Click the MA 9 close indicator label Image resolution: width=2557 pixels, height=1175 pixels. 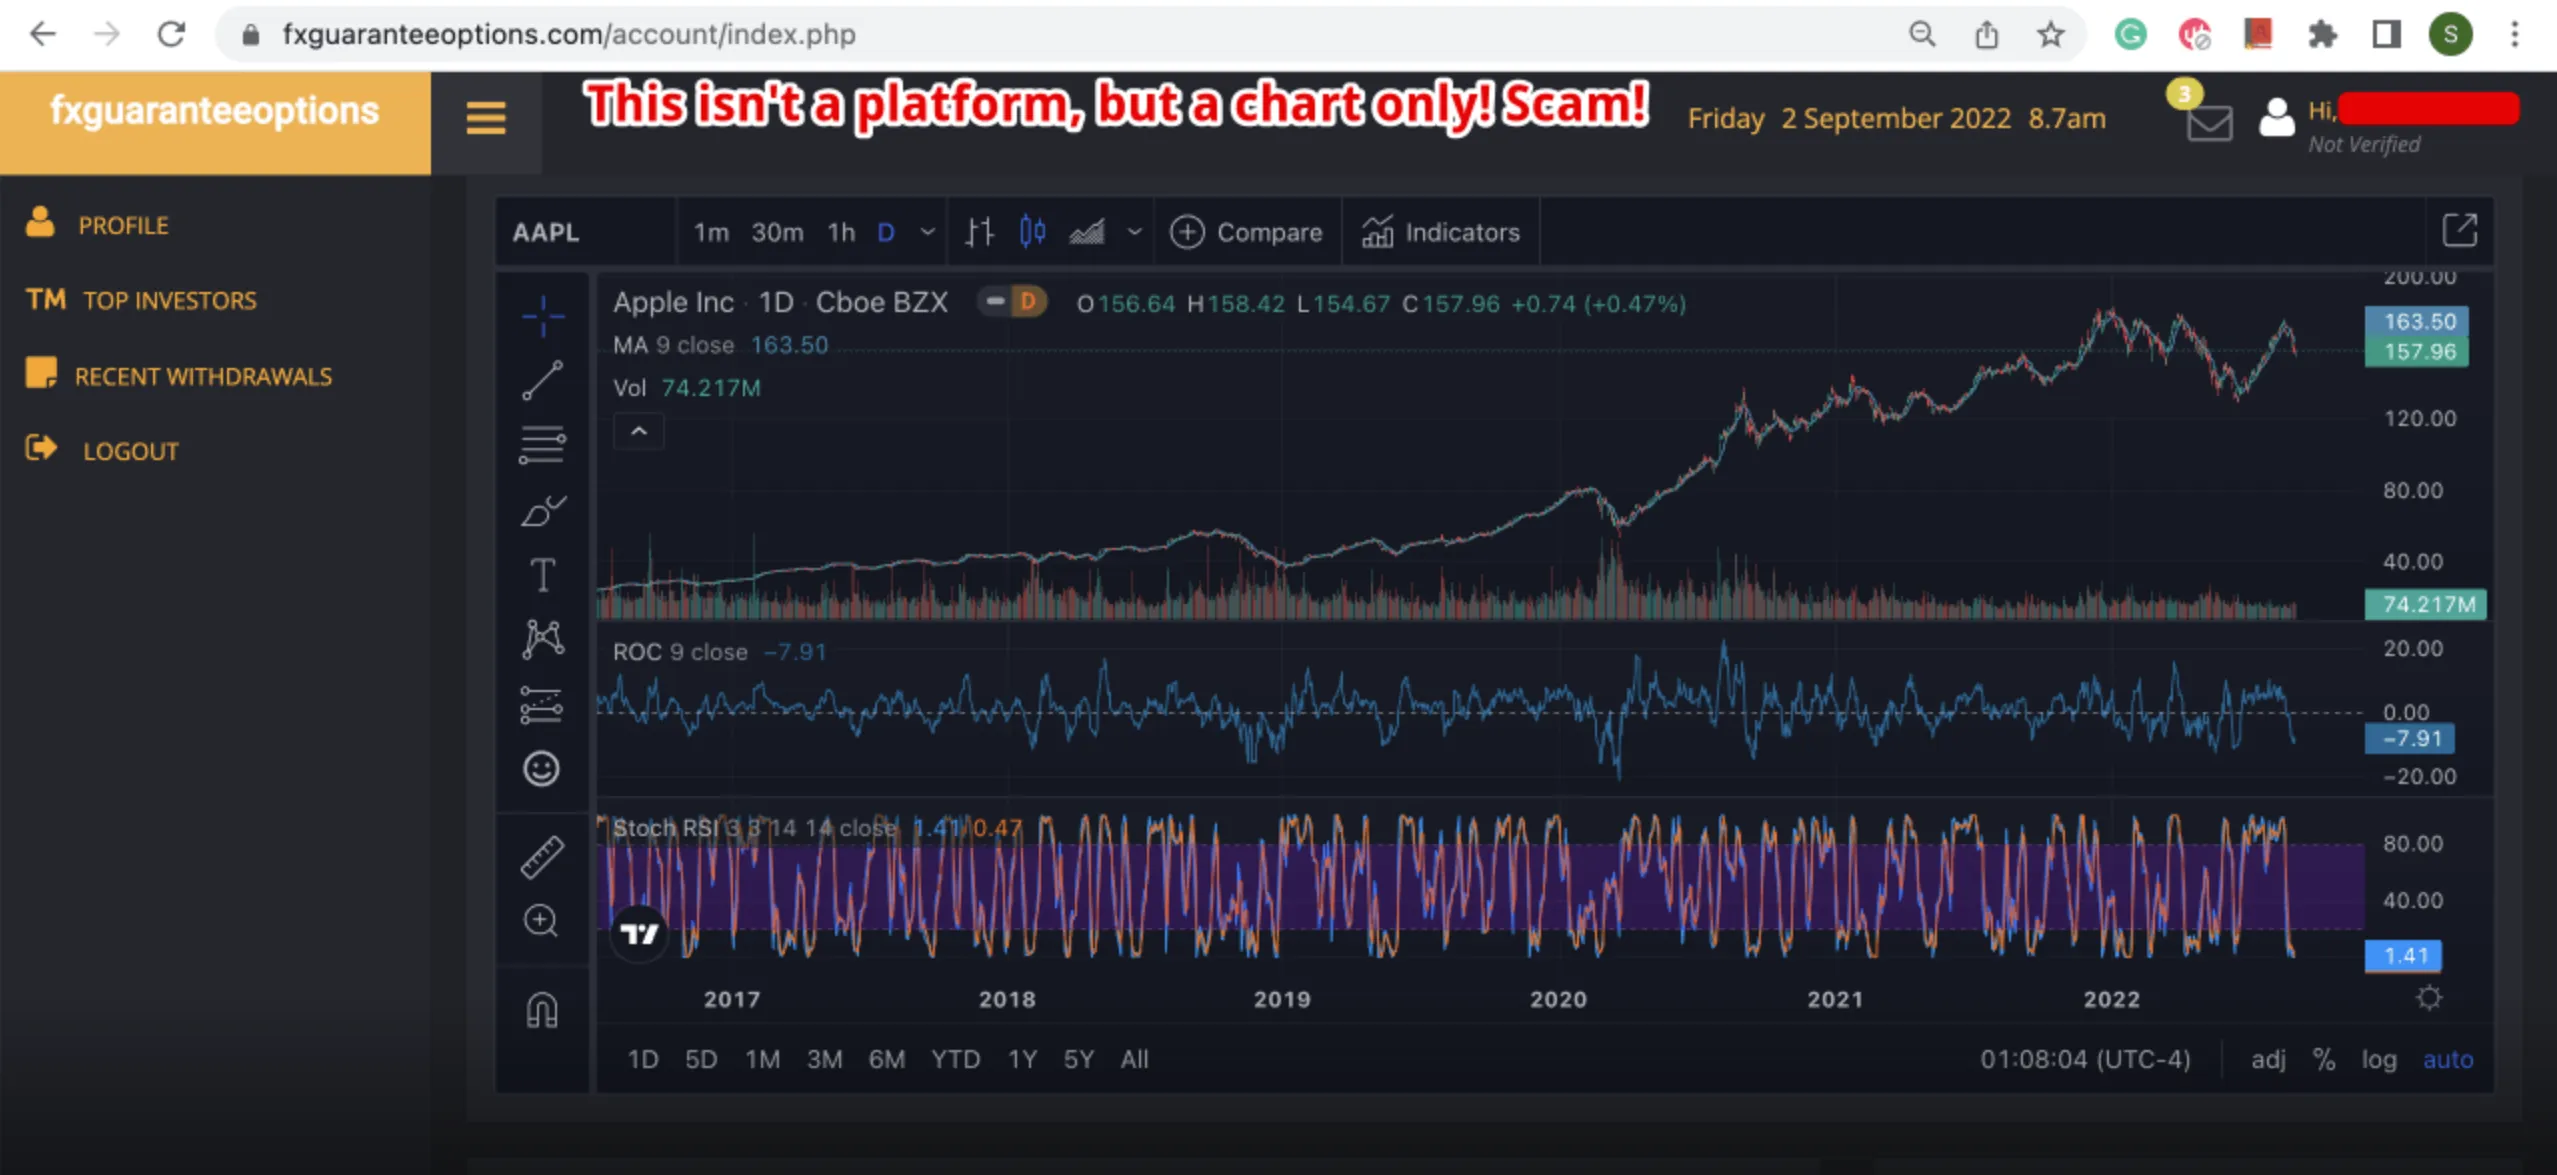673,345
